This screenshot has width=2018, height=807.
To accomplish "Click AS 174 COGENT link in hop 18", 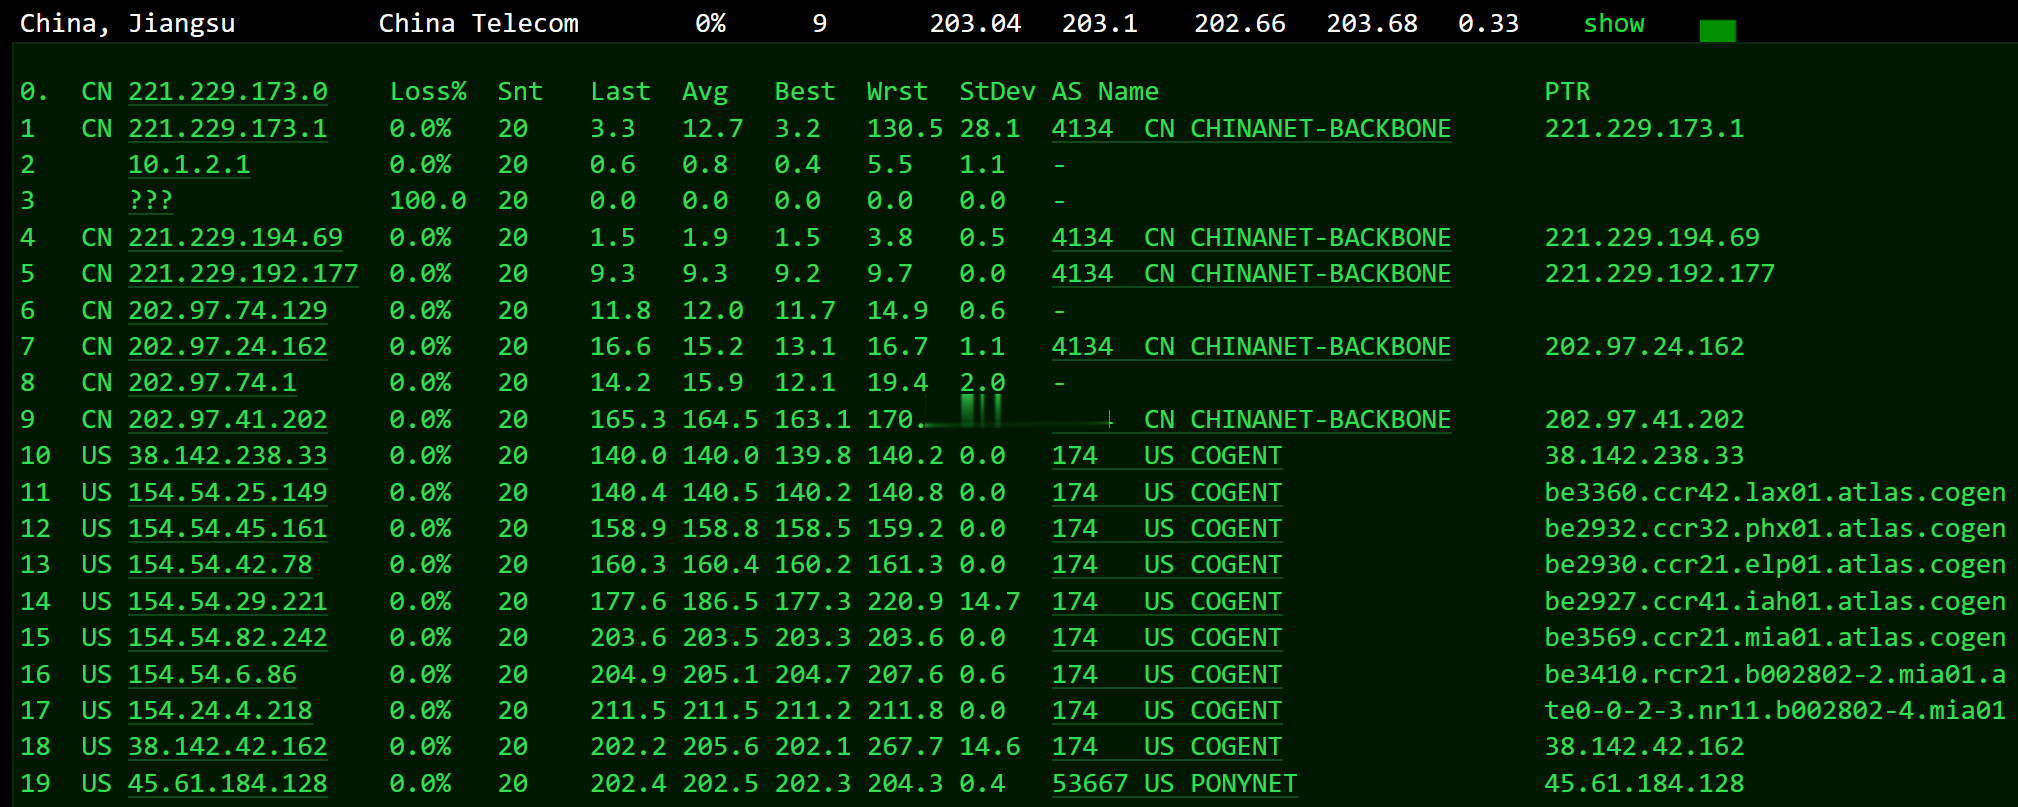I will pyautogui.click(x=1167, y=747).
